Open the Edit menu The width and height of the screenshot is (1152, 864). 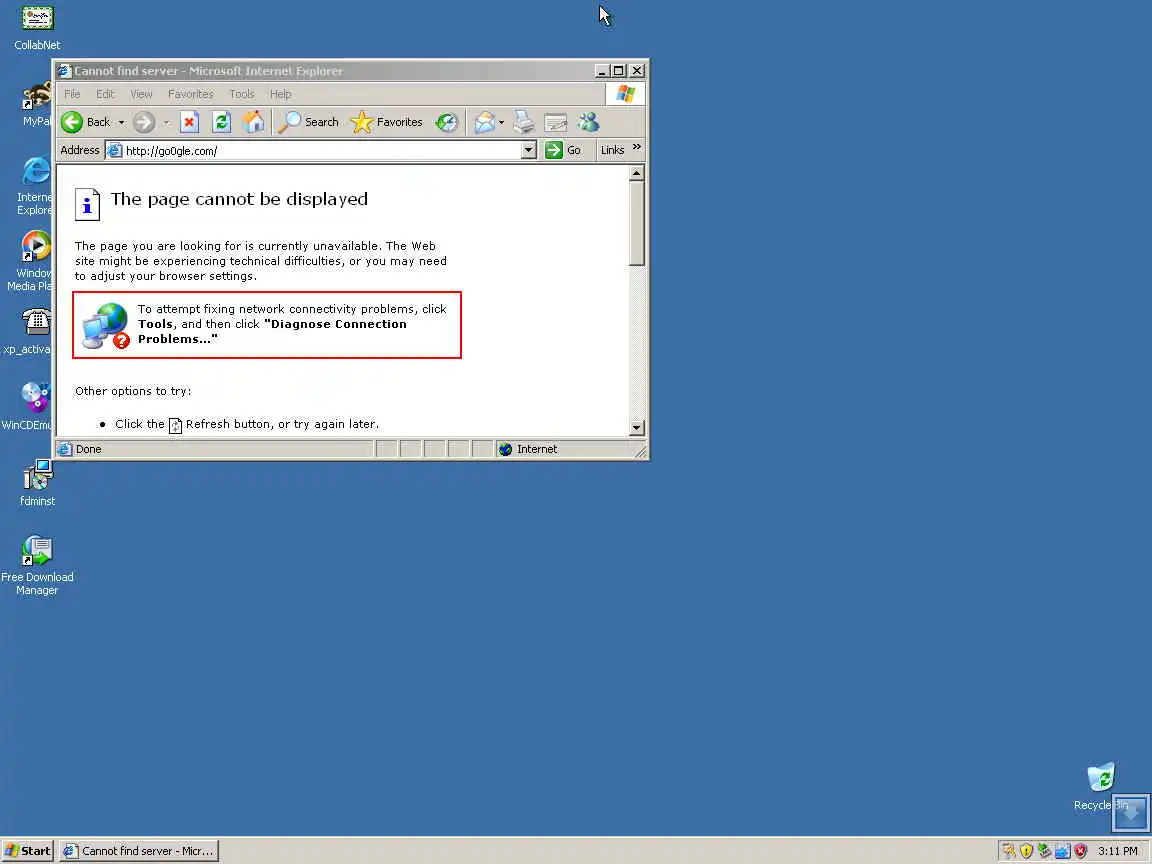(105, 94)
